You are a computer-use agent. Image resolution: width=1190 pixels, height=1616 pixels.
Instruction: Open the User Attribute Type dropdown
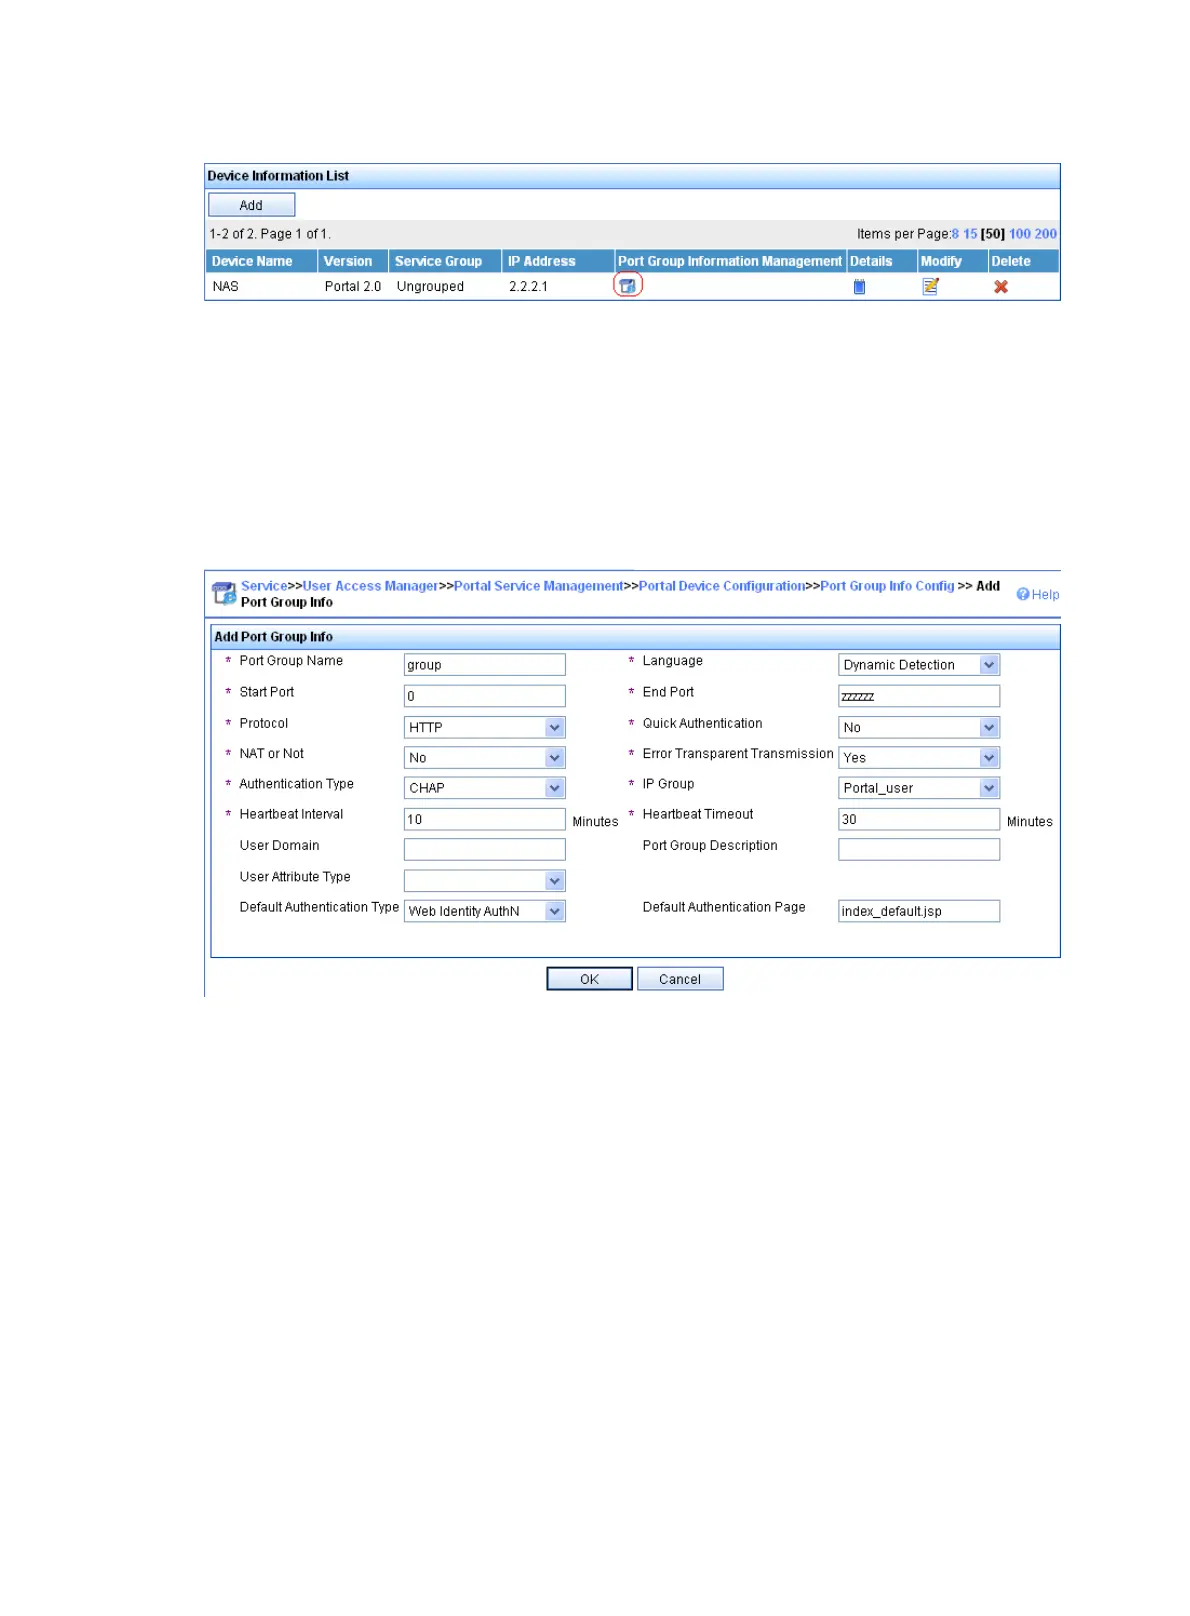coord(485,881)
